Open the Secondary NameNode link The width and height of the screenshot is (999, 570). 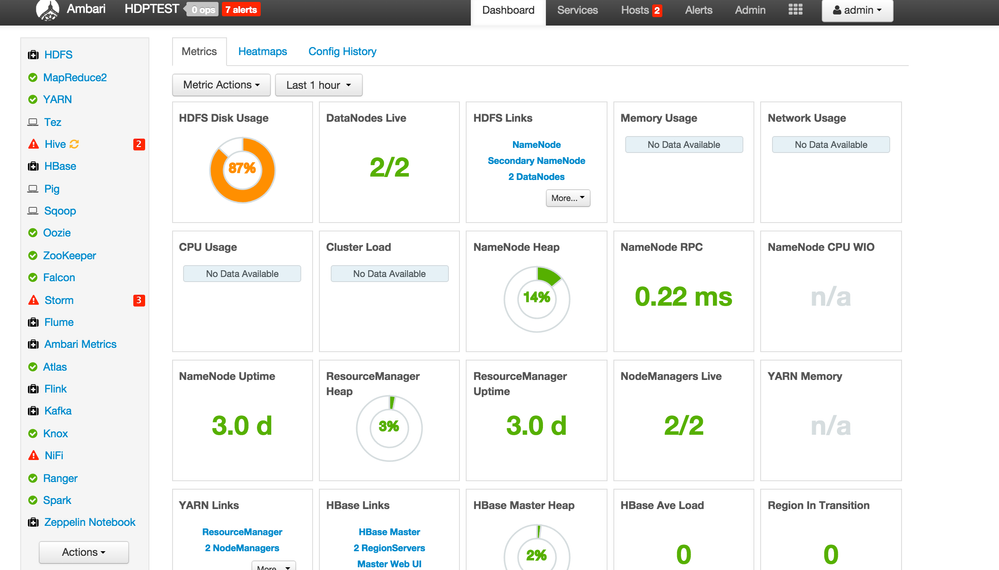click(536, 160)
